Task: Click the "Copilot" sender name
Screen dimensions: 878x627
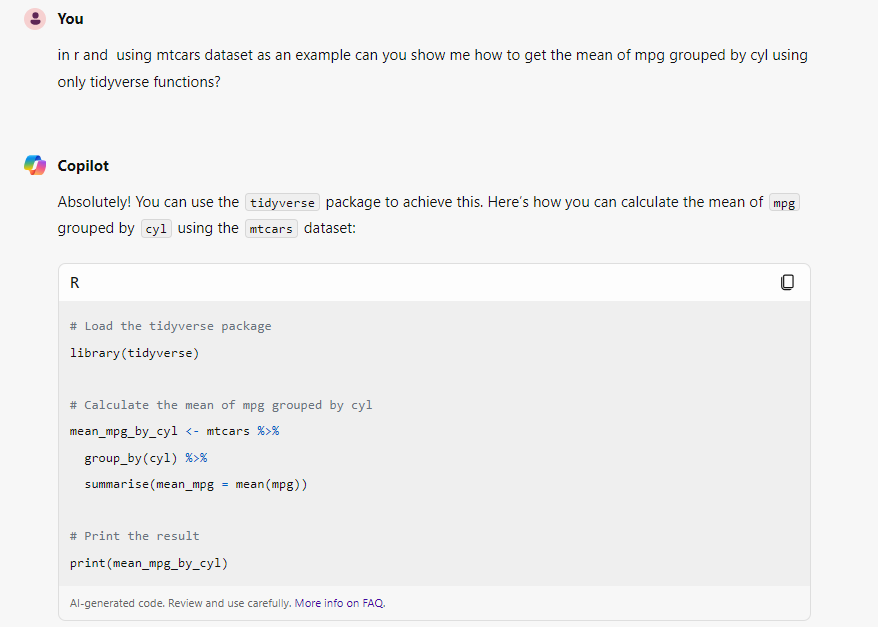Action: [83, 166]
